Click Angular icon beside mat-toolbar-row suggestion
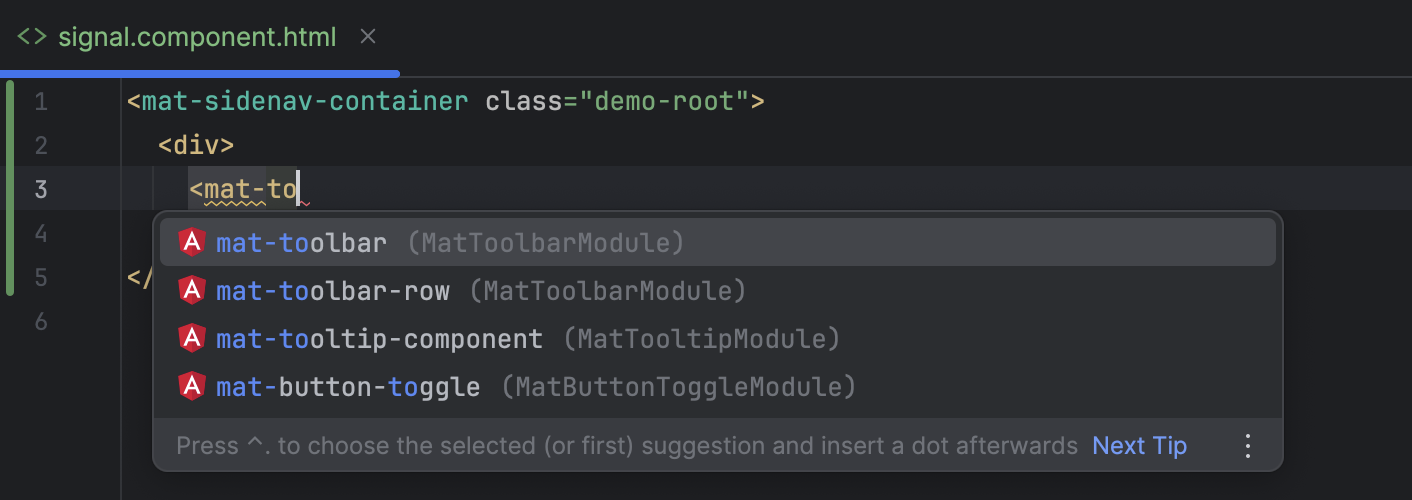Viewport: 1412px width, 500px height. coord(191,291)
